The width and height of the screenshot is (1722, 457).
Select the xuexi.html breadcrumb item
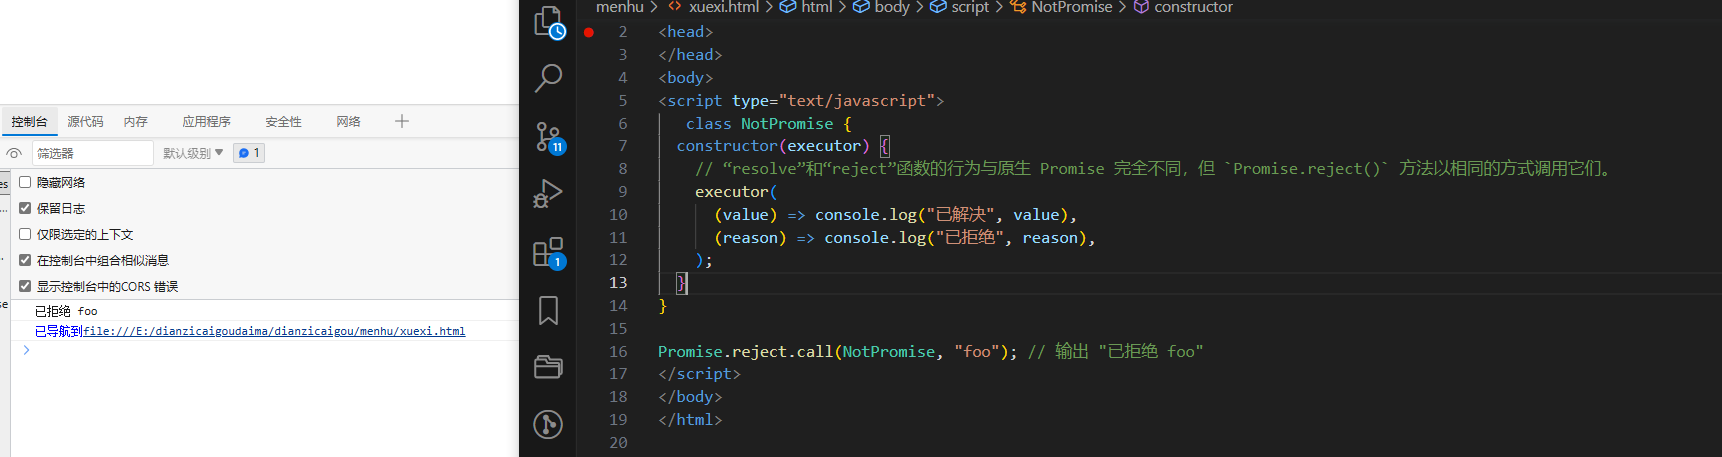tap(714, 7)
